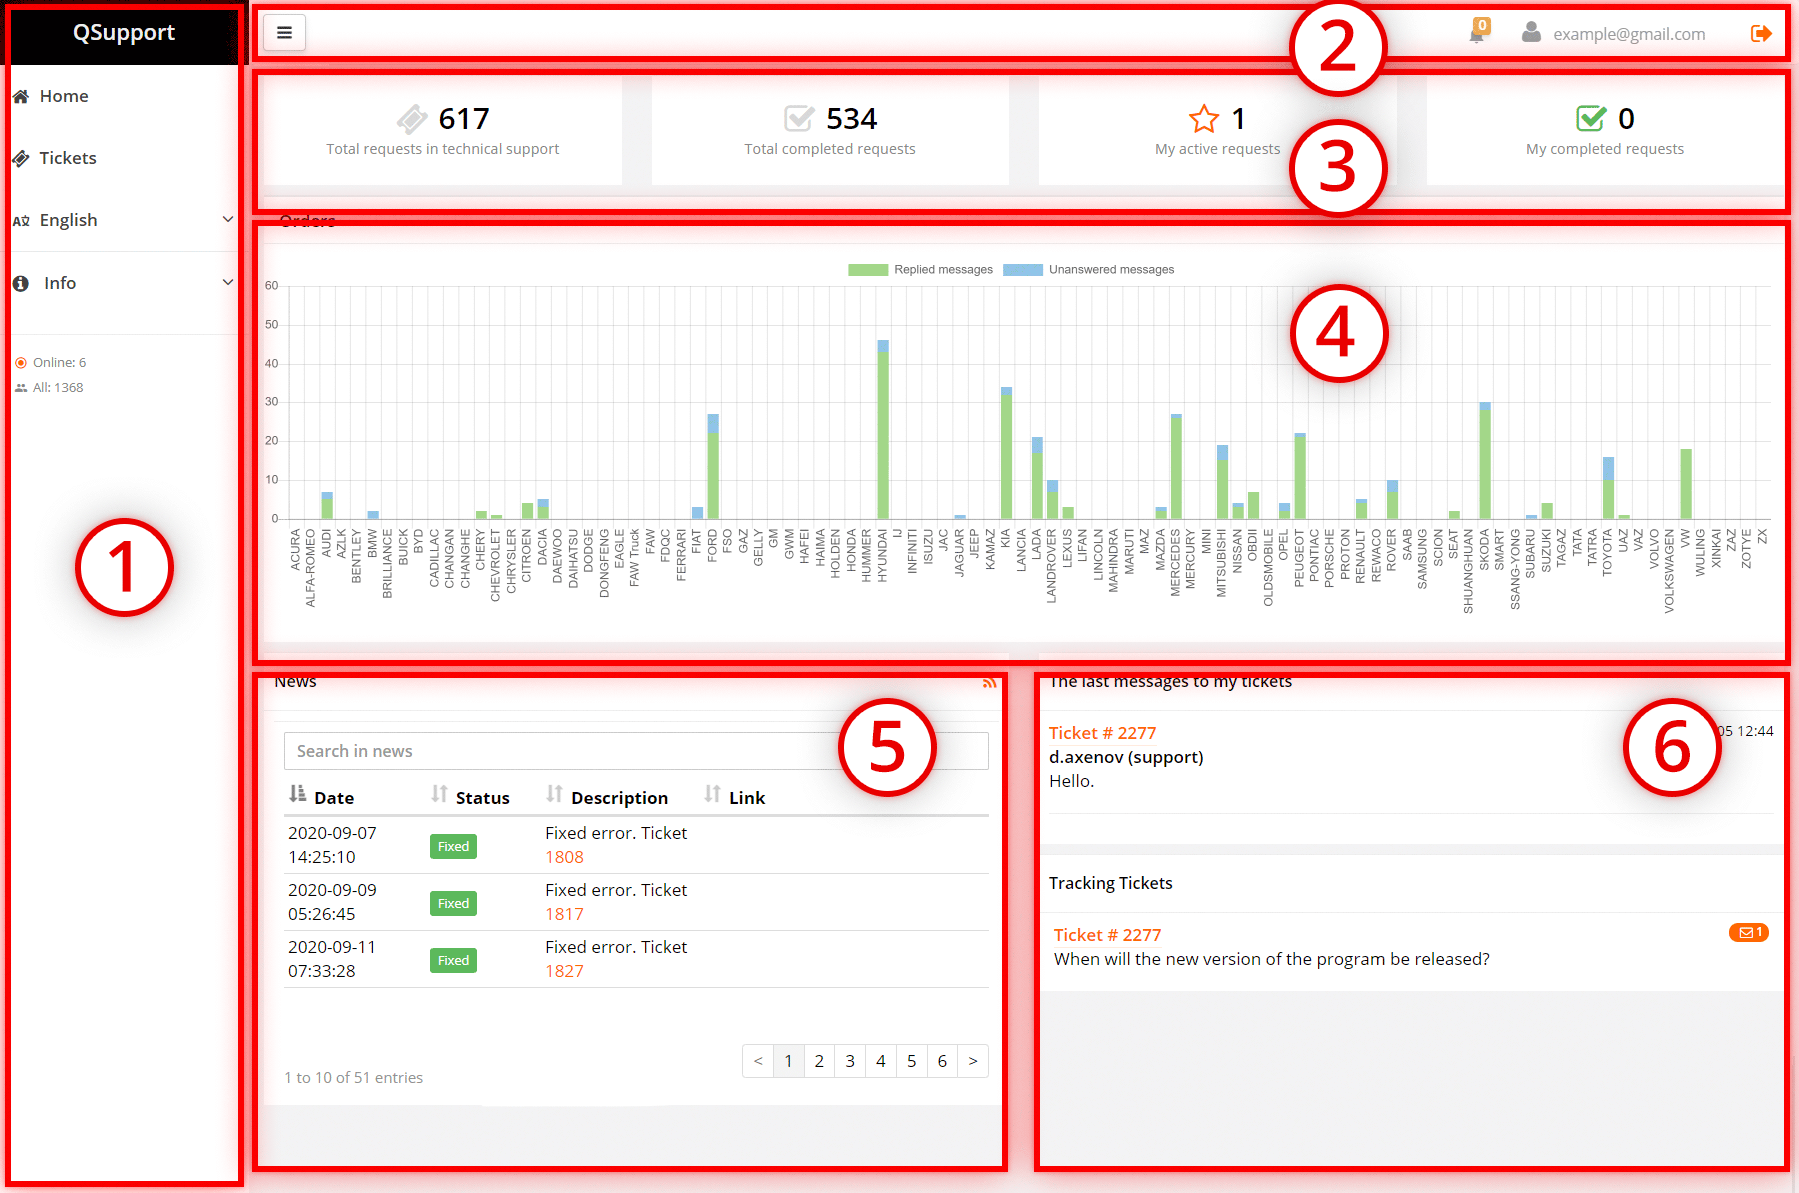The height and width of the screenshot is (1193, 1799).
Task: Click the green checkmark completed requests icon
Action: tap(1590, 119)
